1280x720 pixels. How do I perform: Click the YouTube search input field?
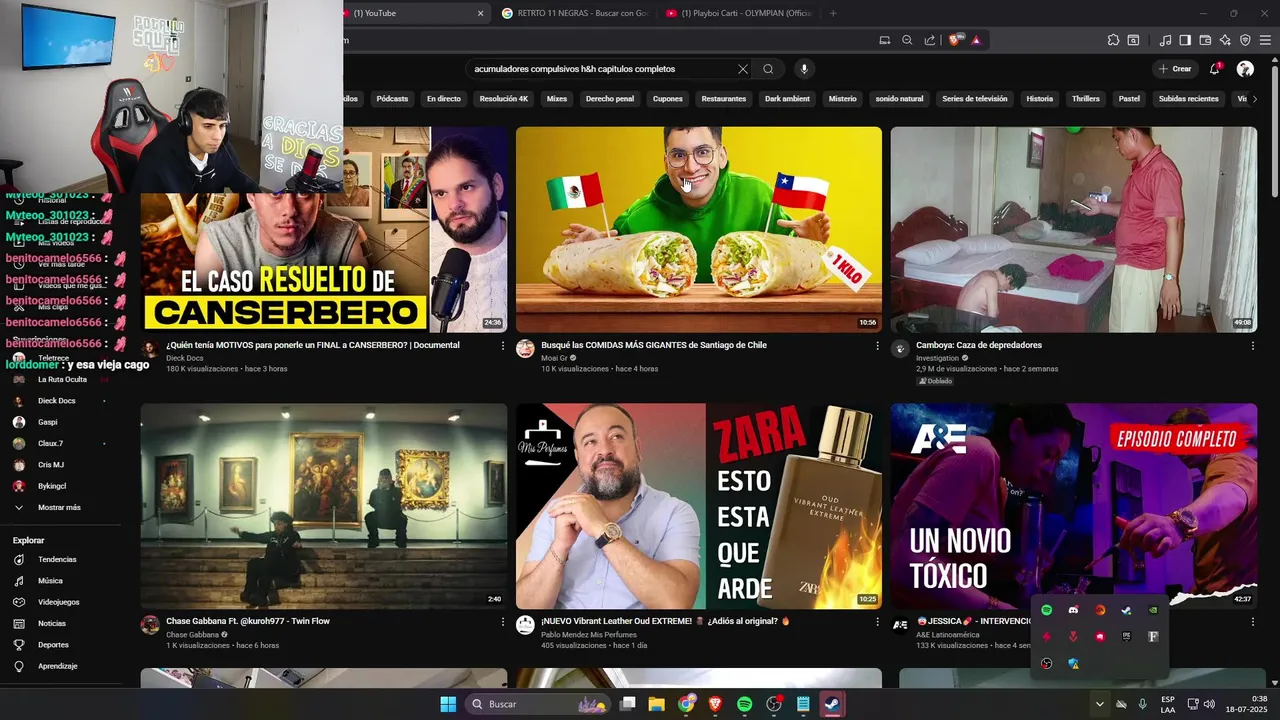point(600,69)
